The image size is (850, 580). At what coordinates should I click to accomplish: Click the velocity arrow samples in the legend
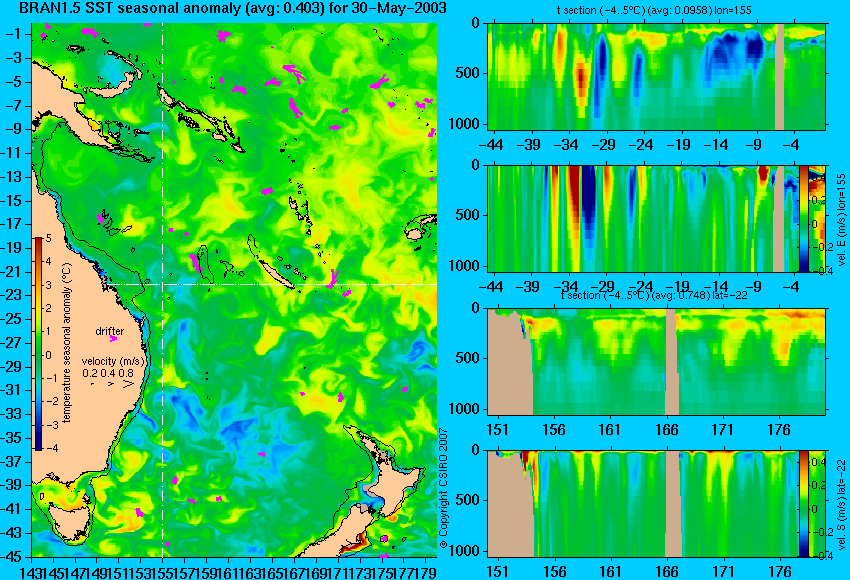[x=112, y=384]
